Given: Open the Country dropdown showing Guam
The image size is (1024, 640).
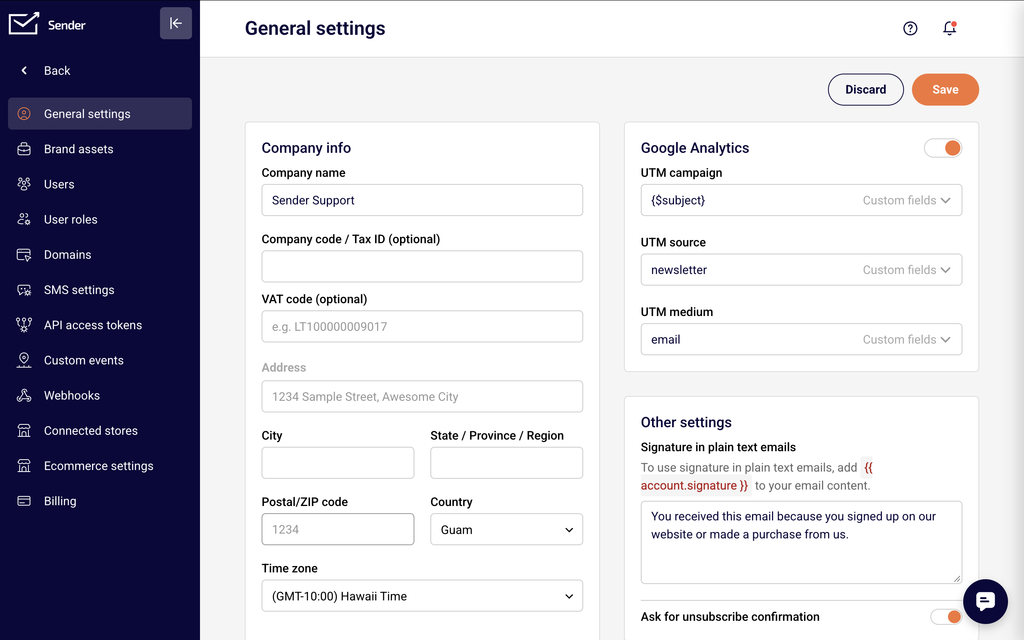Looking at the screenshot, I should point(507,530).
